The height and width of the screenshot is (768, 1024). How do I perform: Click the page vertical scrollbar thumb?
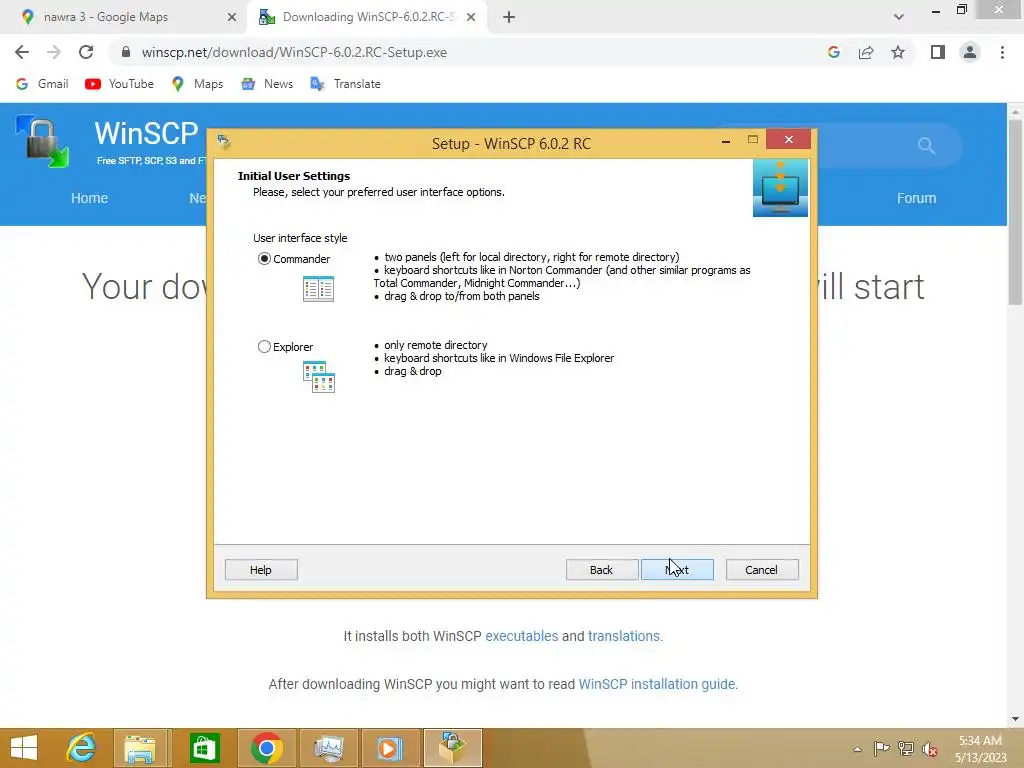[1015, 212]
